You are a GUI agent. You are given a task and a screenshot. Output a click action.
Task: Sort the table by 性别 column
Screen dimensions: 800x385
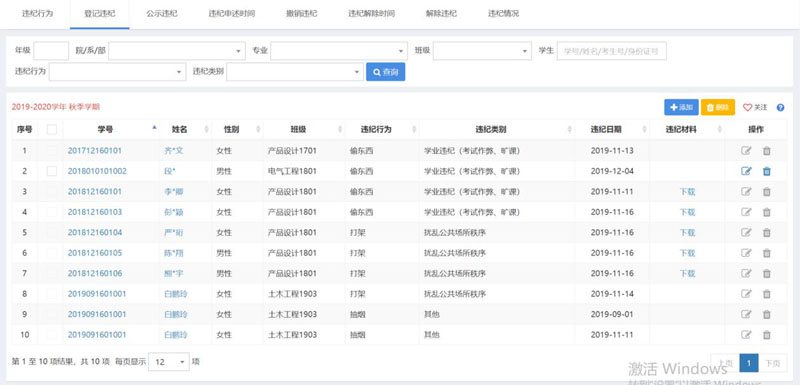(x=258, y=130)
